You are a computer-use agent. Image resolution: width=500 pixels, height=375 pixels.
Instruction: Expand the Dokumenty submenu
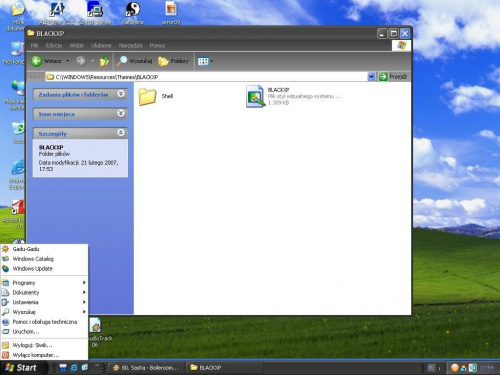tap(44, 292)
